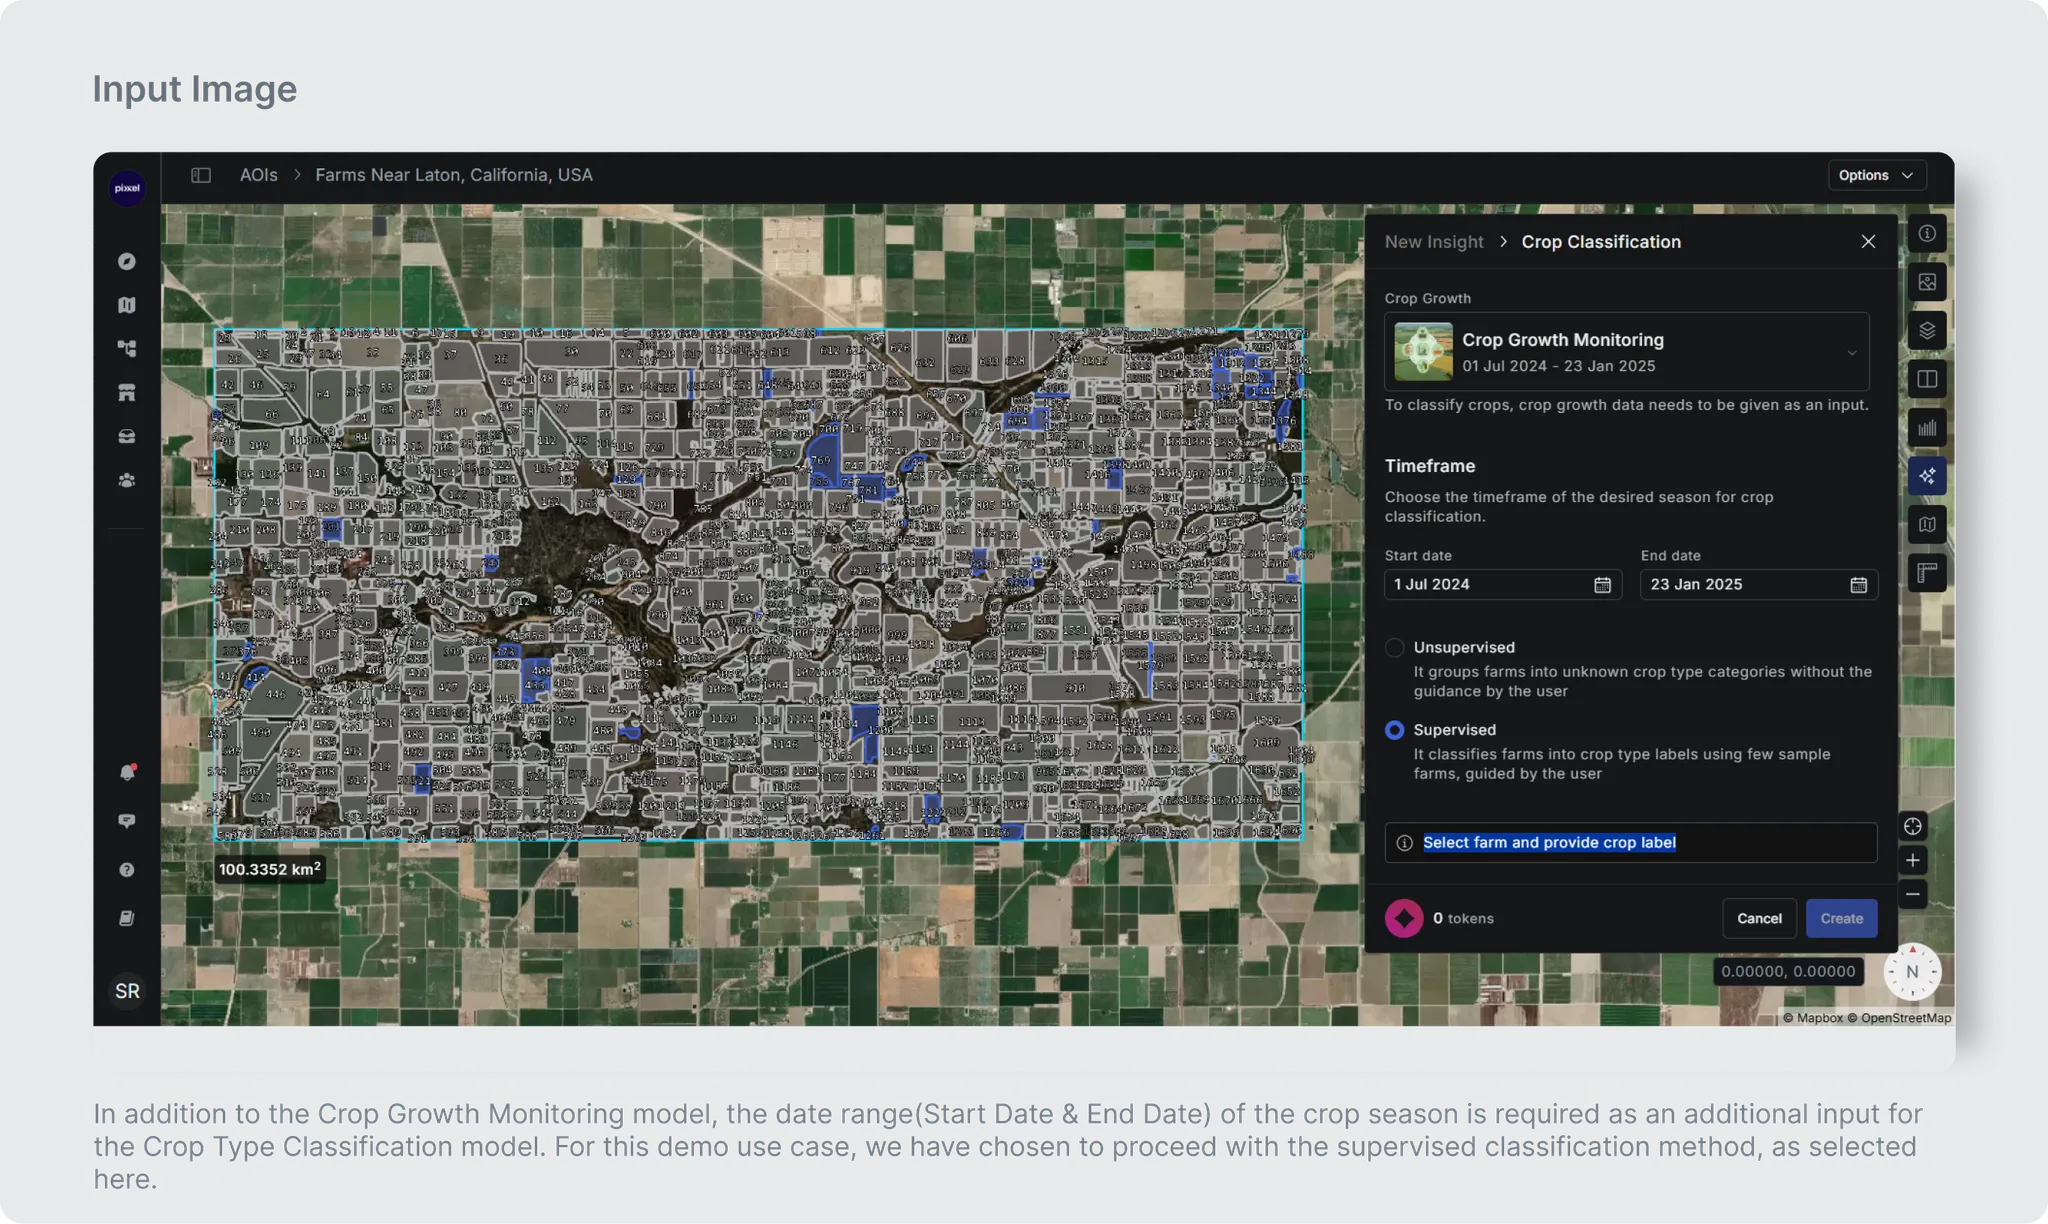Expand the Crop Growth Monitoring dropdown
Viewport: 2048px width, 1224px height.
(x=1851, y=353)
